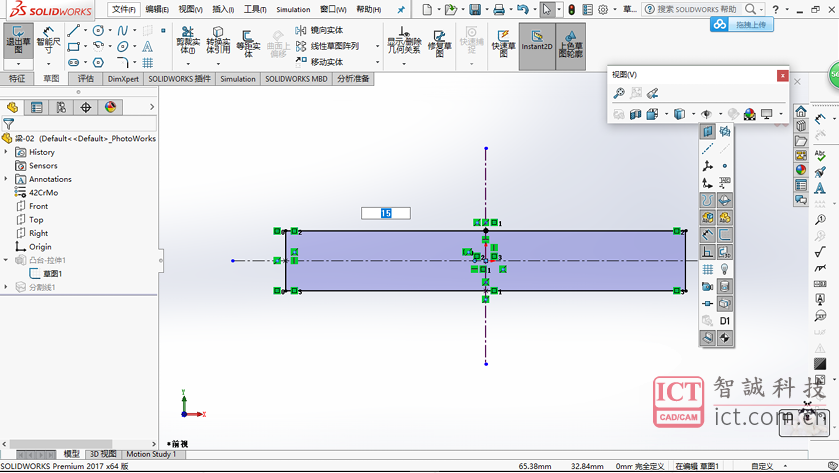This screenshot has width=839, height=473.
Task: Click the Undo arrow icon
Action: click(522, 9)
